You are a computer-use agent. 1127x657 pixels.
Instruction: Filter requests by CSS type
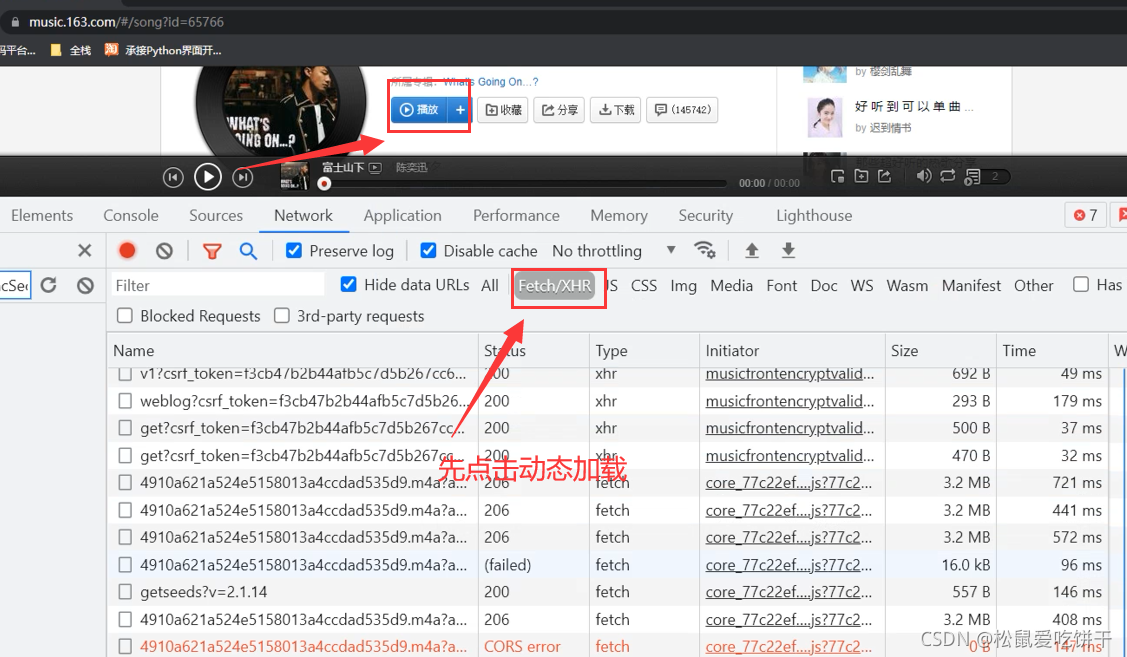(x=643, y=285)
